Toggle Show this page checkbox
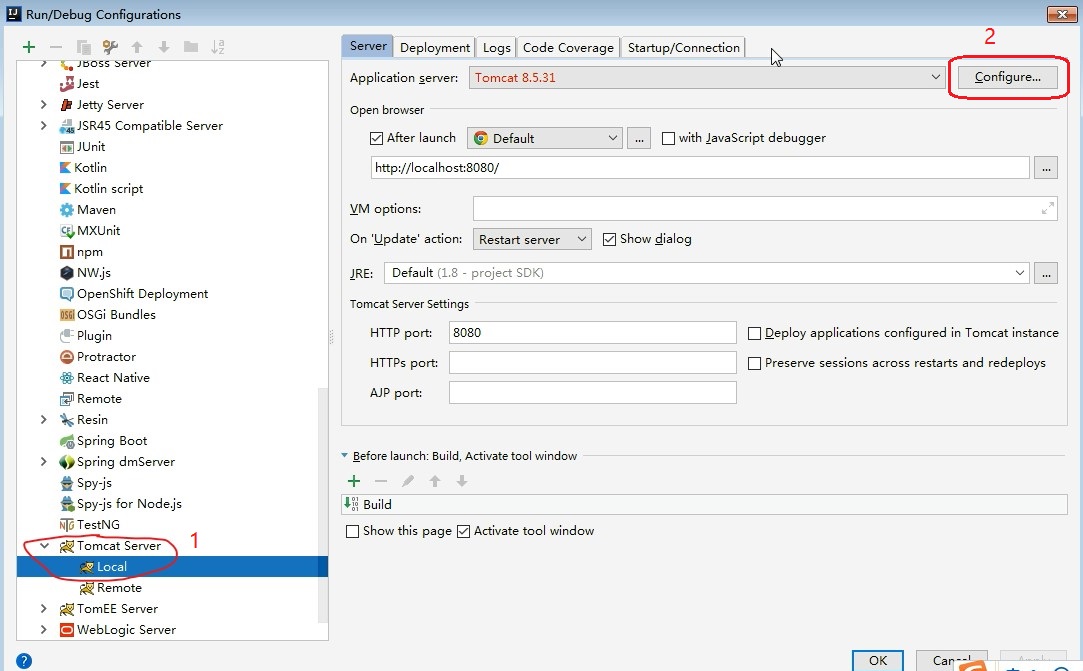This screenshot has width=1083, height=671. [x=352, y=531]
